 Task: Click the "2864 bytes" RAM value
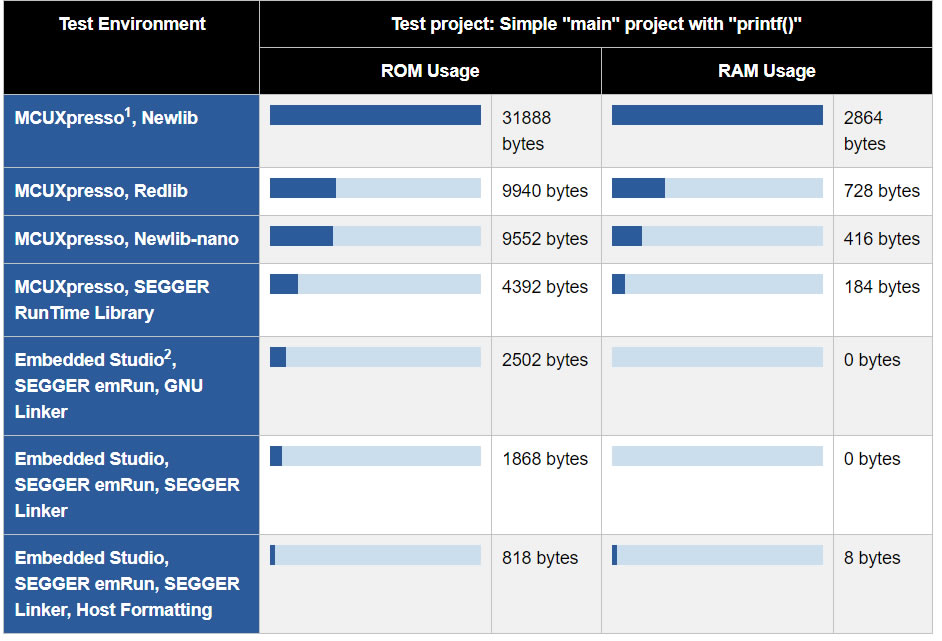[864, 131]
